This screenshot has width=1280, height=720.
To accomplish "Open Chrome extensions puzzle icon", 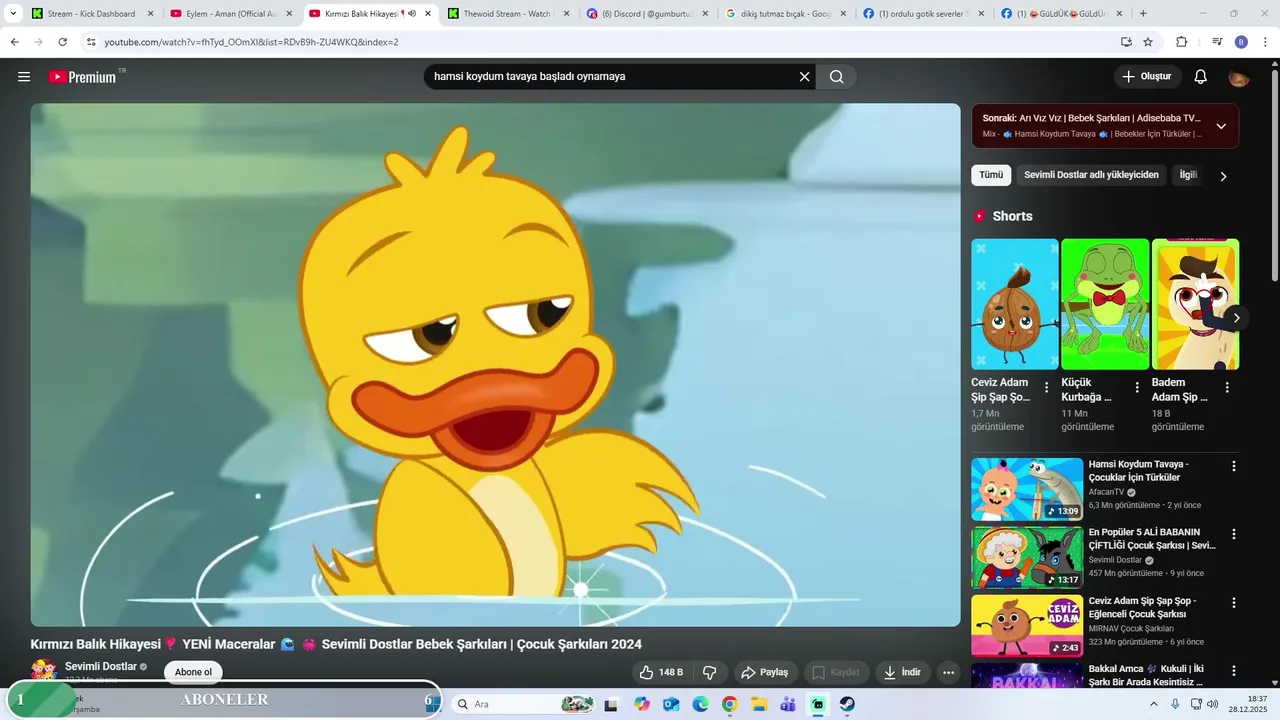I will 1181,42.
